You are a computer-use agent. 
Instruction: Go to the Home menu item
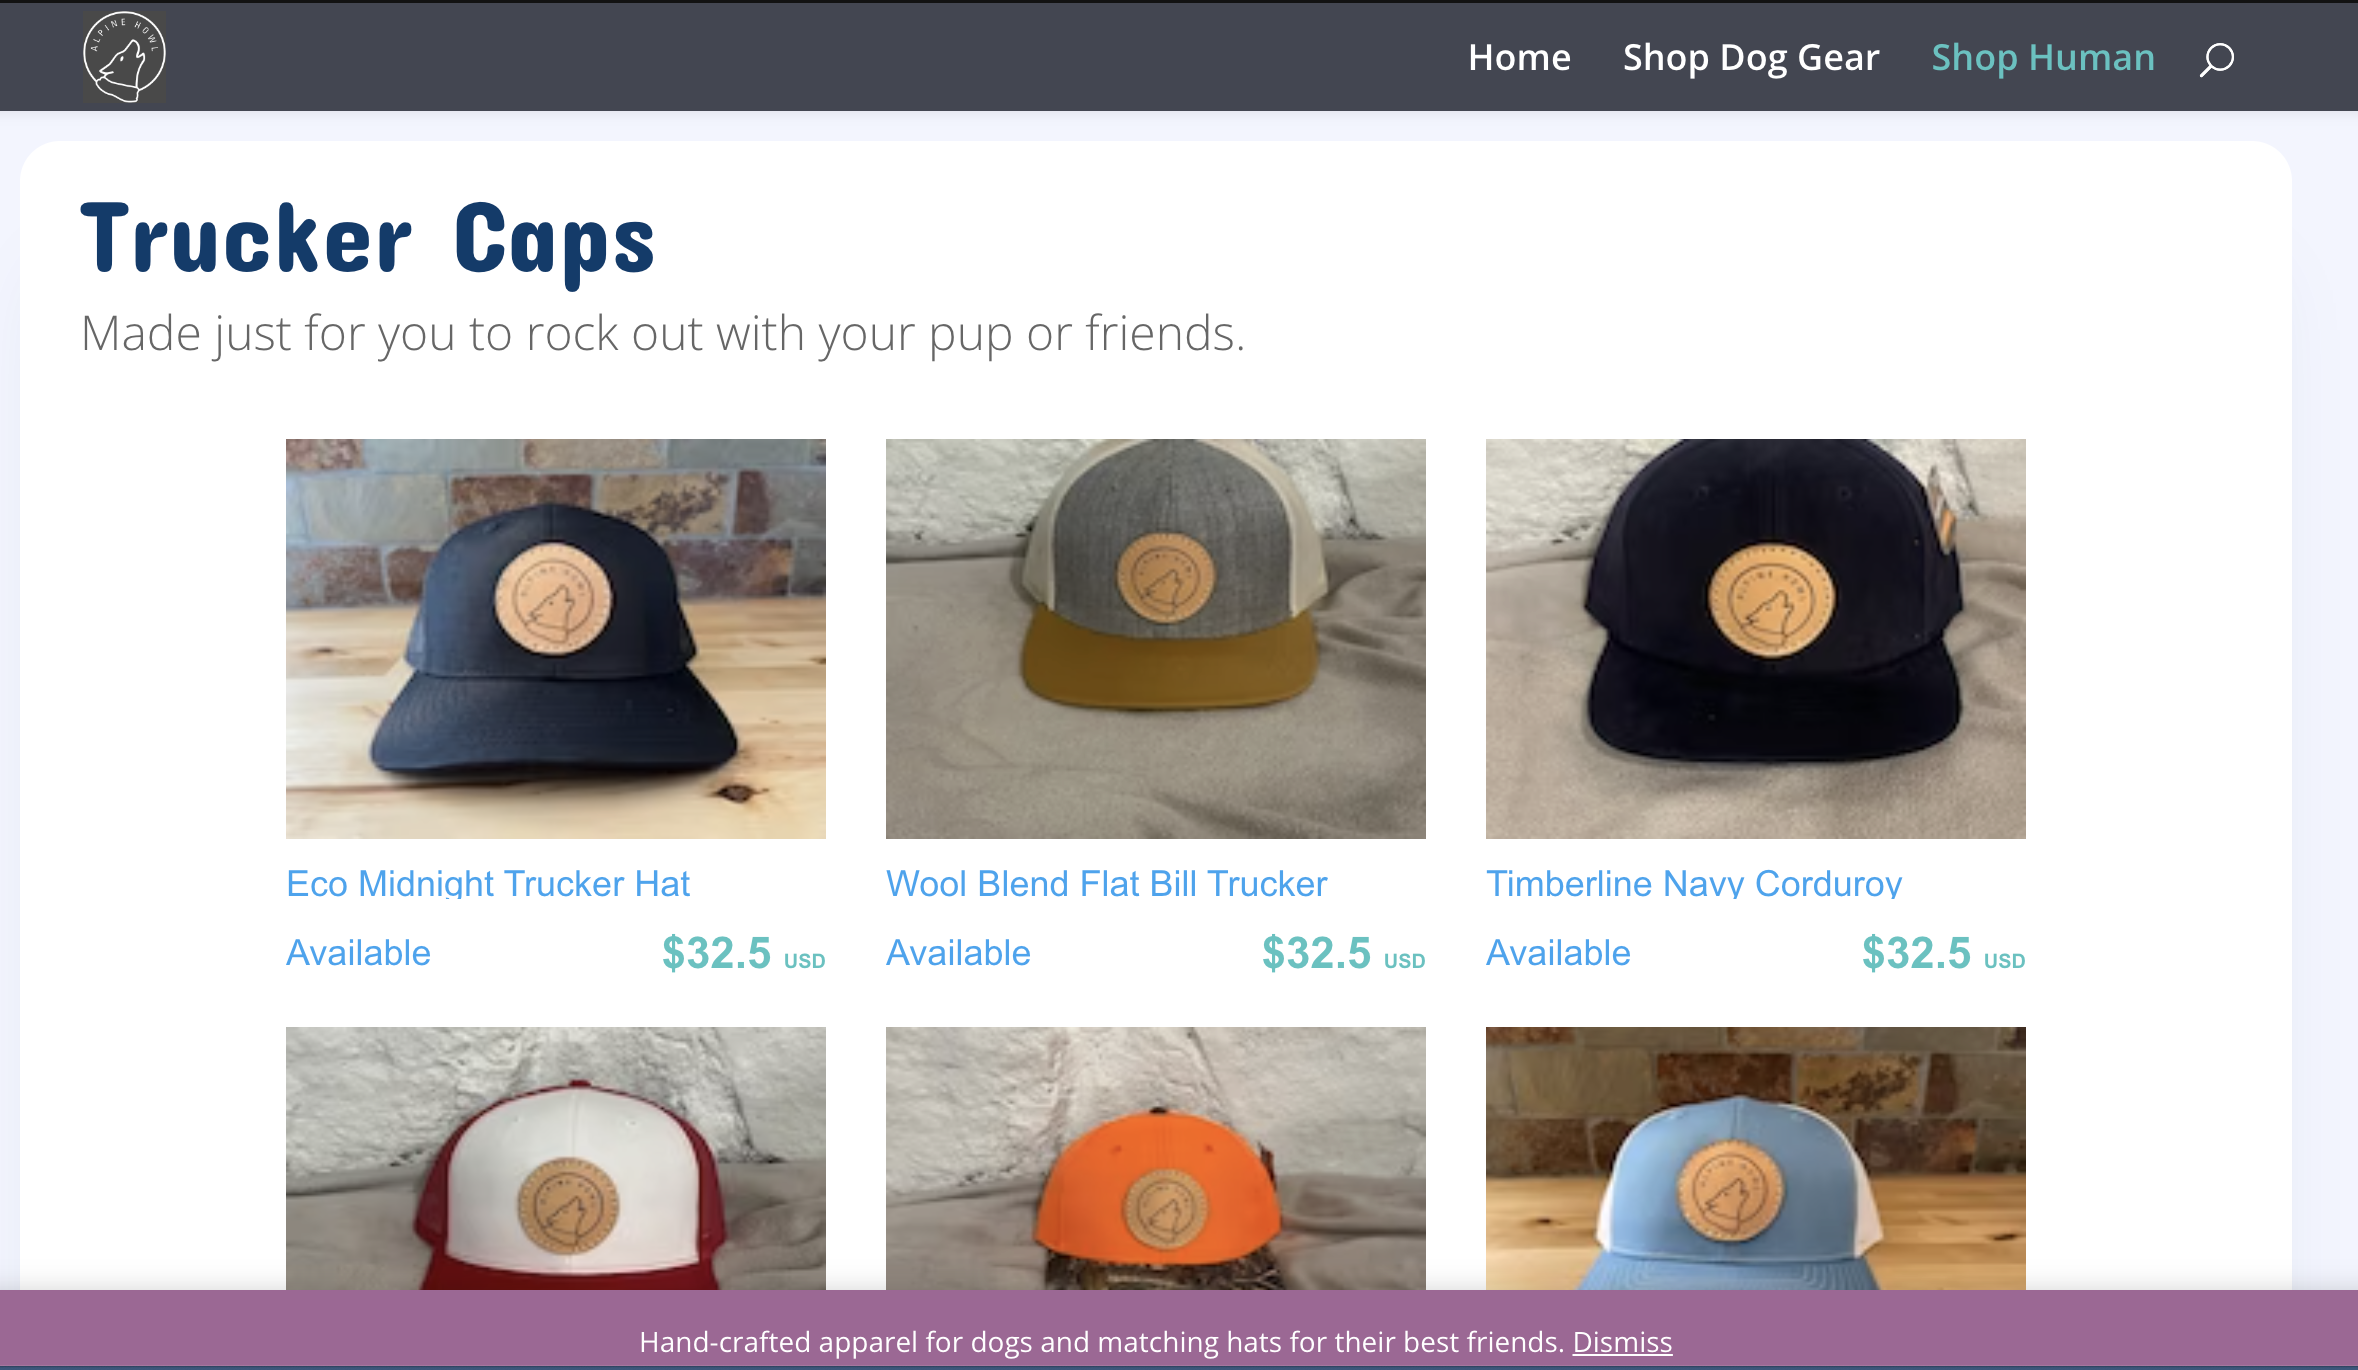(x=1519, y=58)
